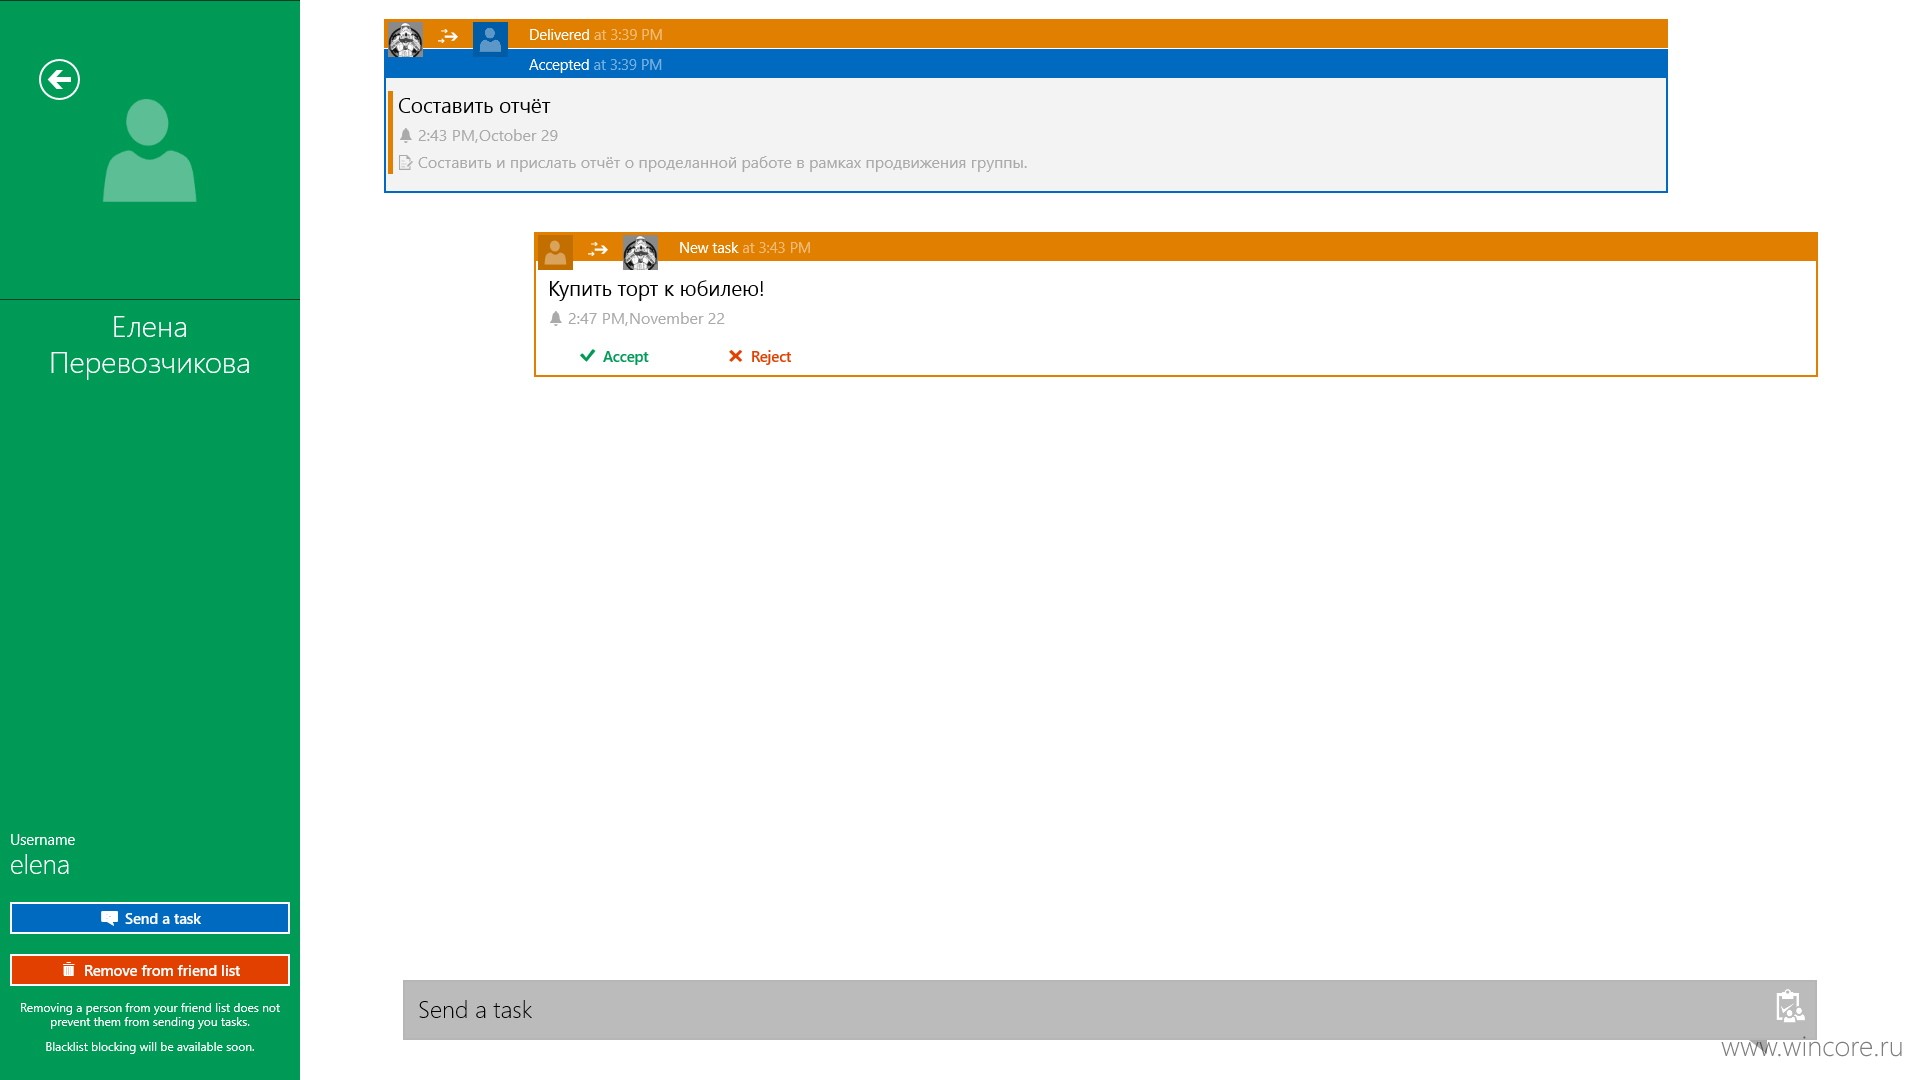Click the clipboard icon in task field
1920x1080 pixels.
coord(1789,1006)
